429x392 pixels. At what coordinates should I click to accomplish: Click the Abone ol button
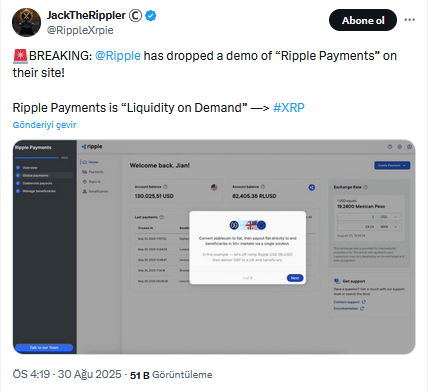coord(363,20)
